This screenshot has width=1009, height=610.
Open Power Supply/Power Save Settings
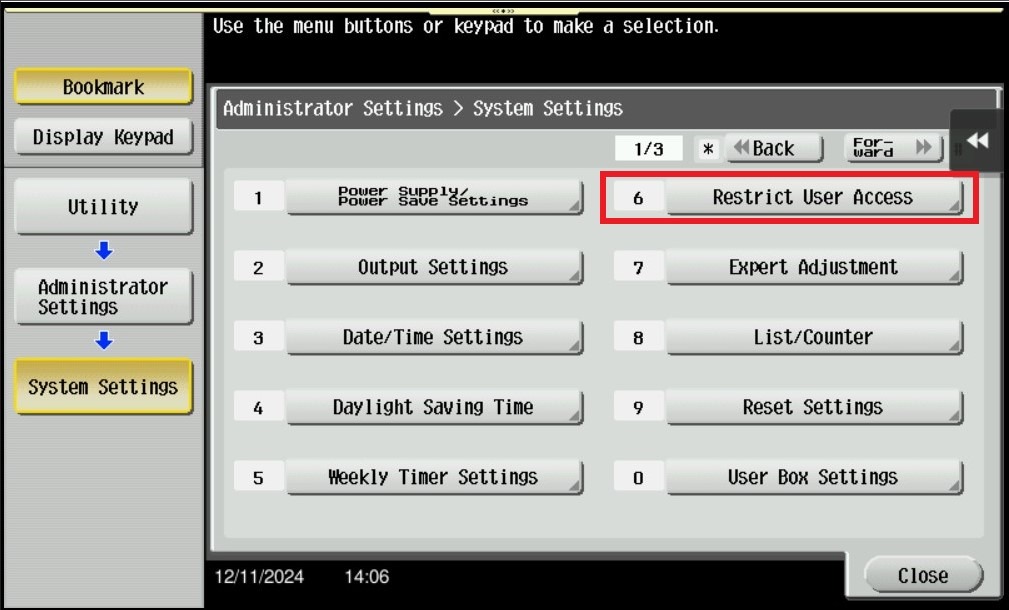[x=434, y=198]
